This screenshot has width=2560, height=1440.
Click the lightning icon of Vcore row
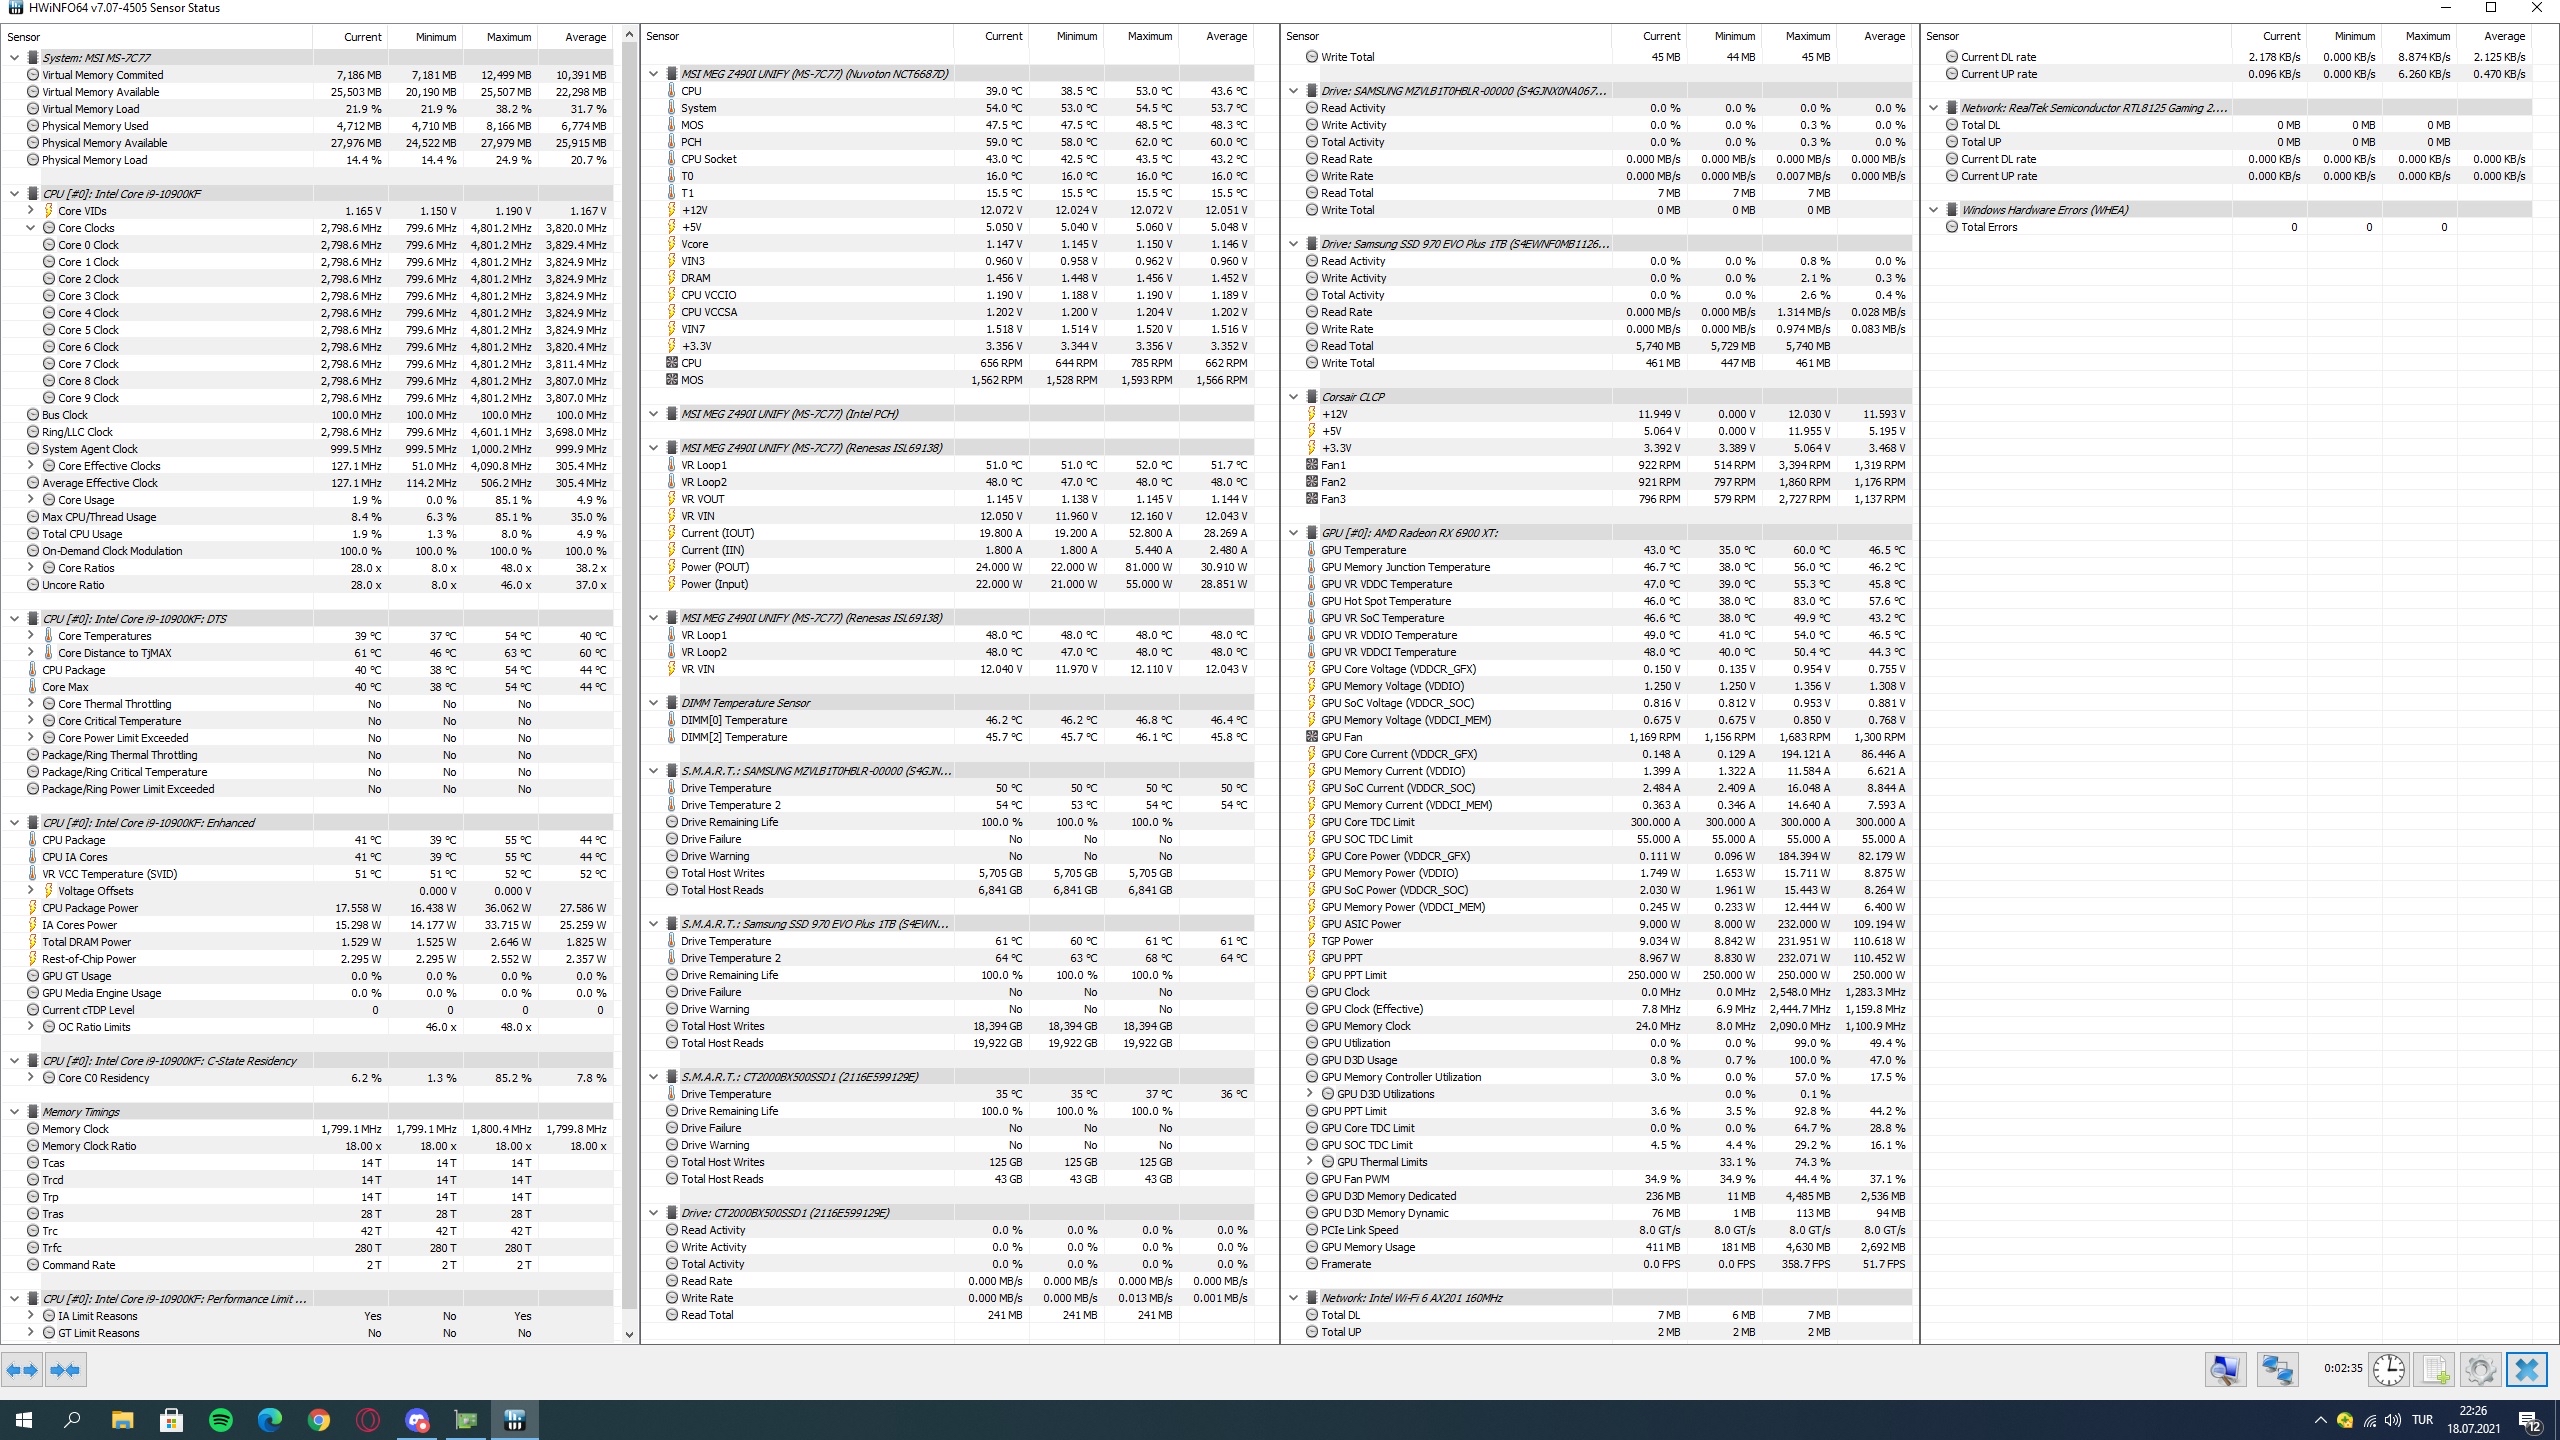coord(672,244)
